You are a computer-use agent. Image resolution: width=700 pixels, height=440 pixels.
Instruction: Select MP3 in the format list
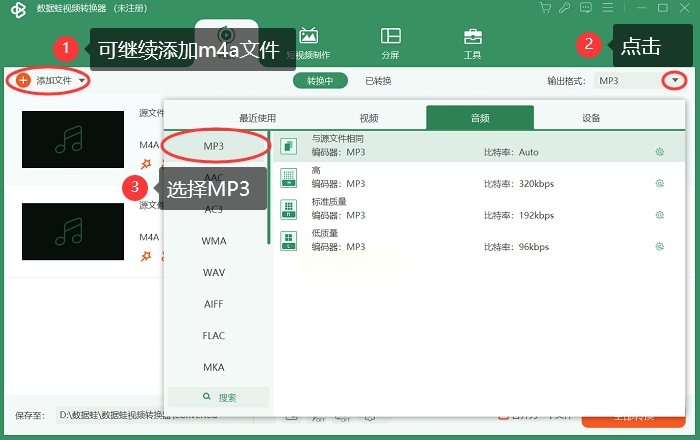pos(214,146)
